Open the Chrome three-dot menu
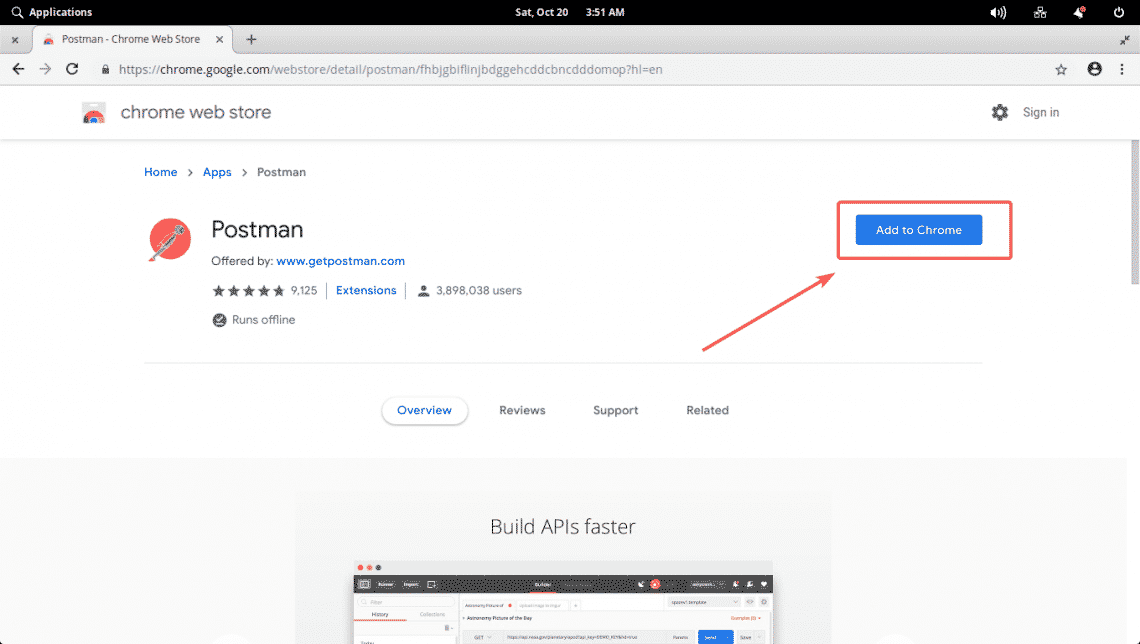This screenshot has width=1140, height=644. tap(1122, 69)
